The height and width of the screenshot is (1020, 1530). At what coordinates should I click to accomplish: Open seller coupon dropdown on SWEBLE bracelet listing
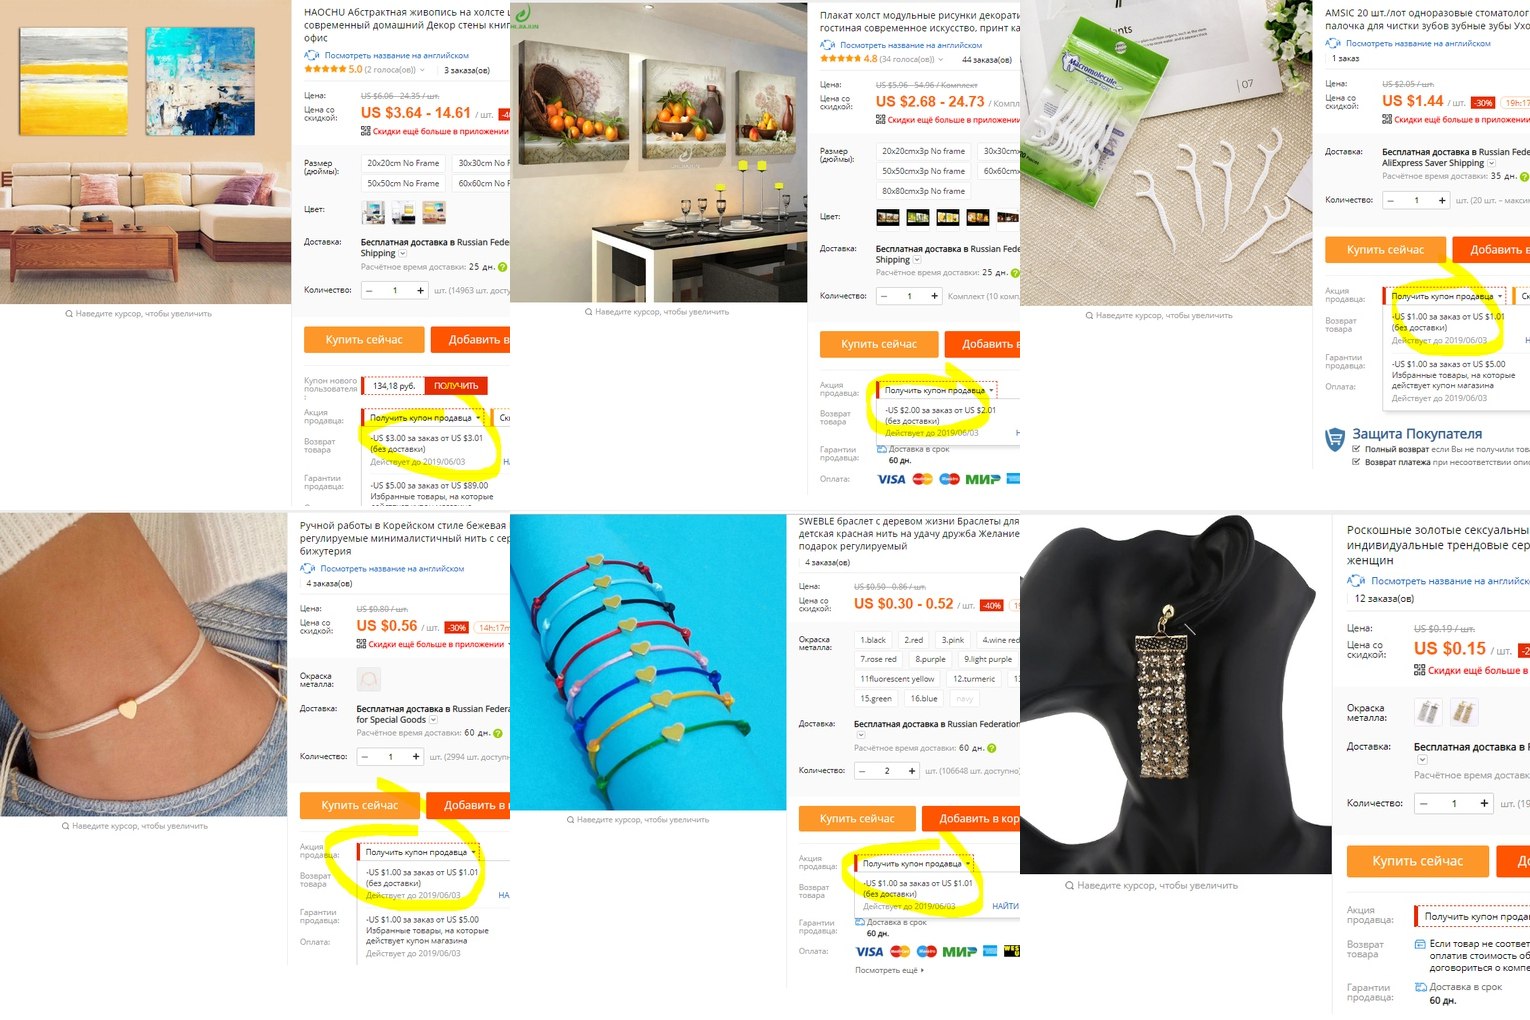pyautogui.click(x=914, y=863)
